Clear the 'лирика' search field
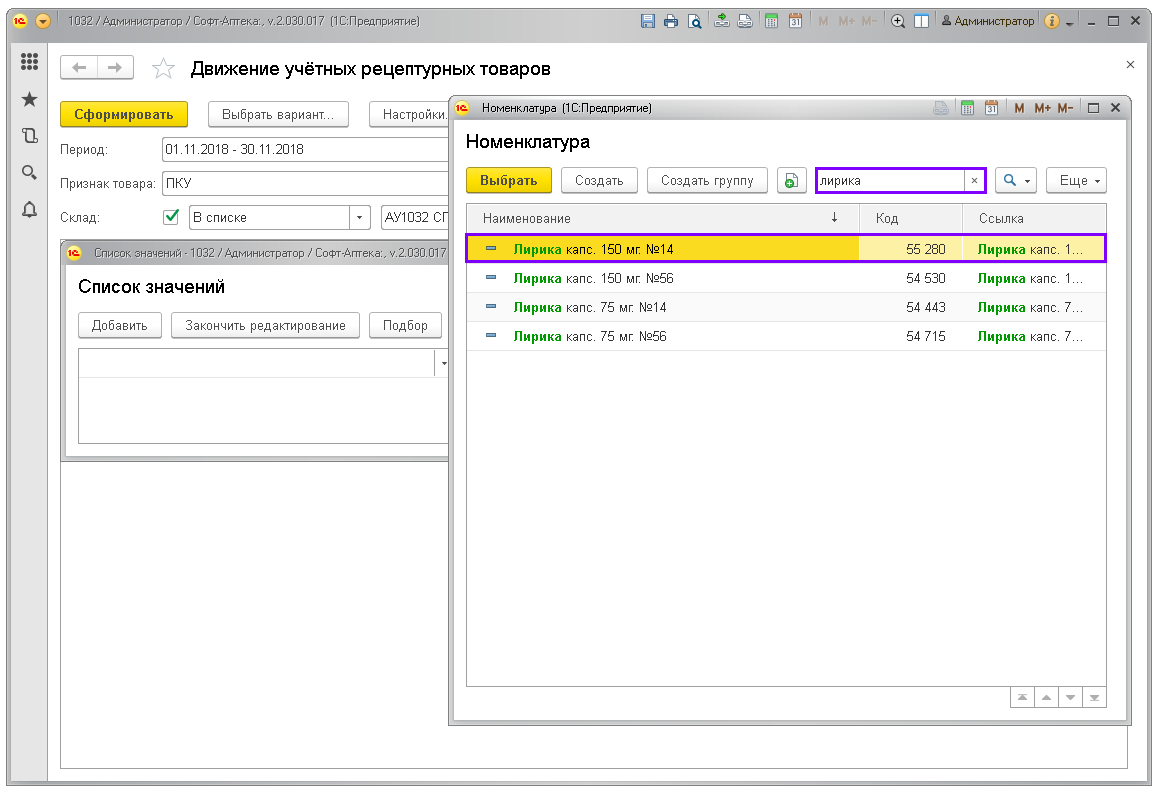 pos(974,181)
